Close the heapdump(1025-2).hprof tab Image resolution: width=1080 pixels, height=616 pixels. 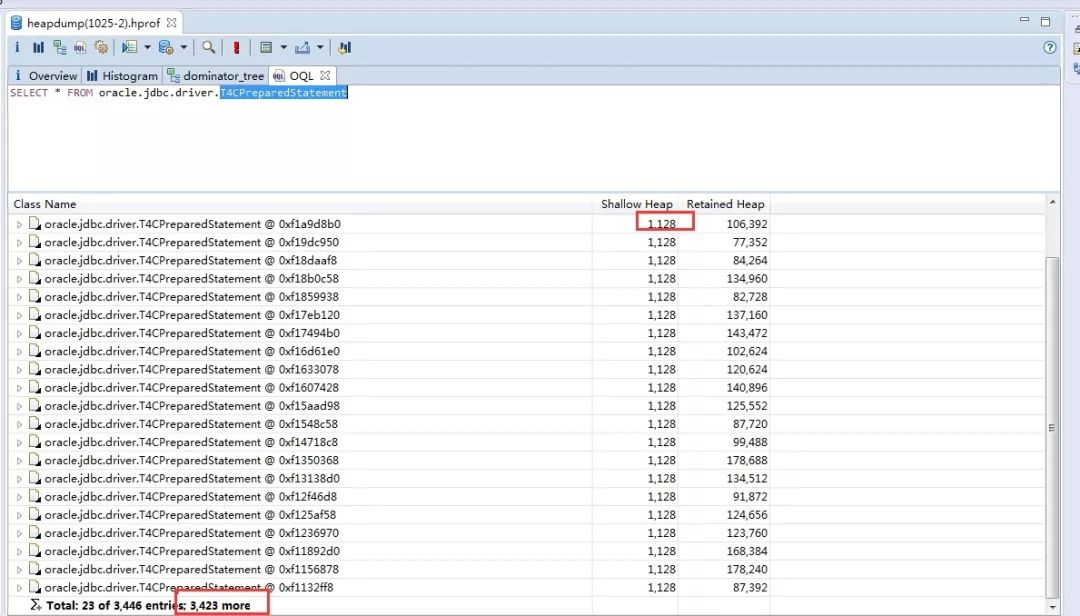tap(172, 23)
